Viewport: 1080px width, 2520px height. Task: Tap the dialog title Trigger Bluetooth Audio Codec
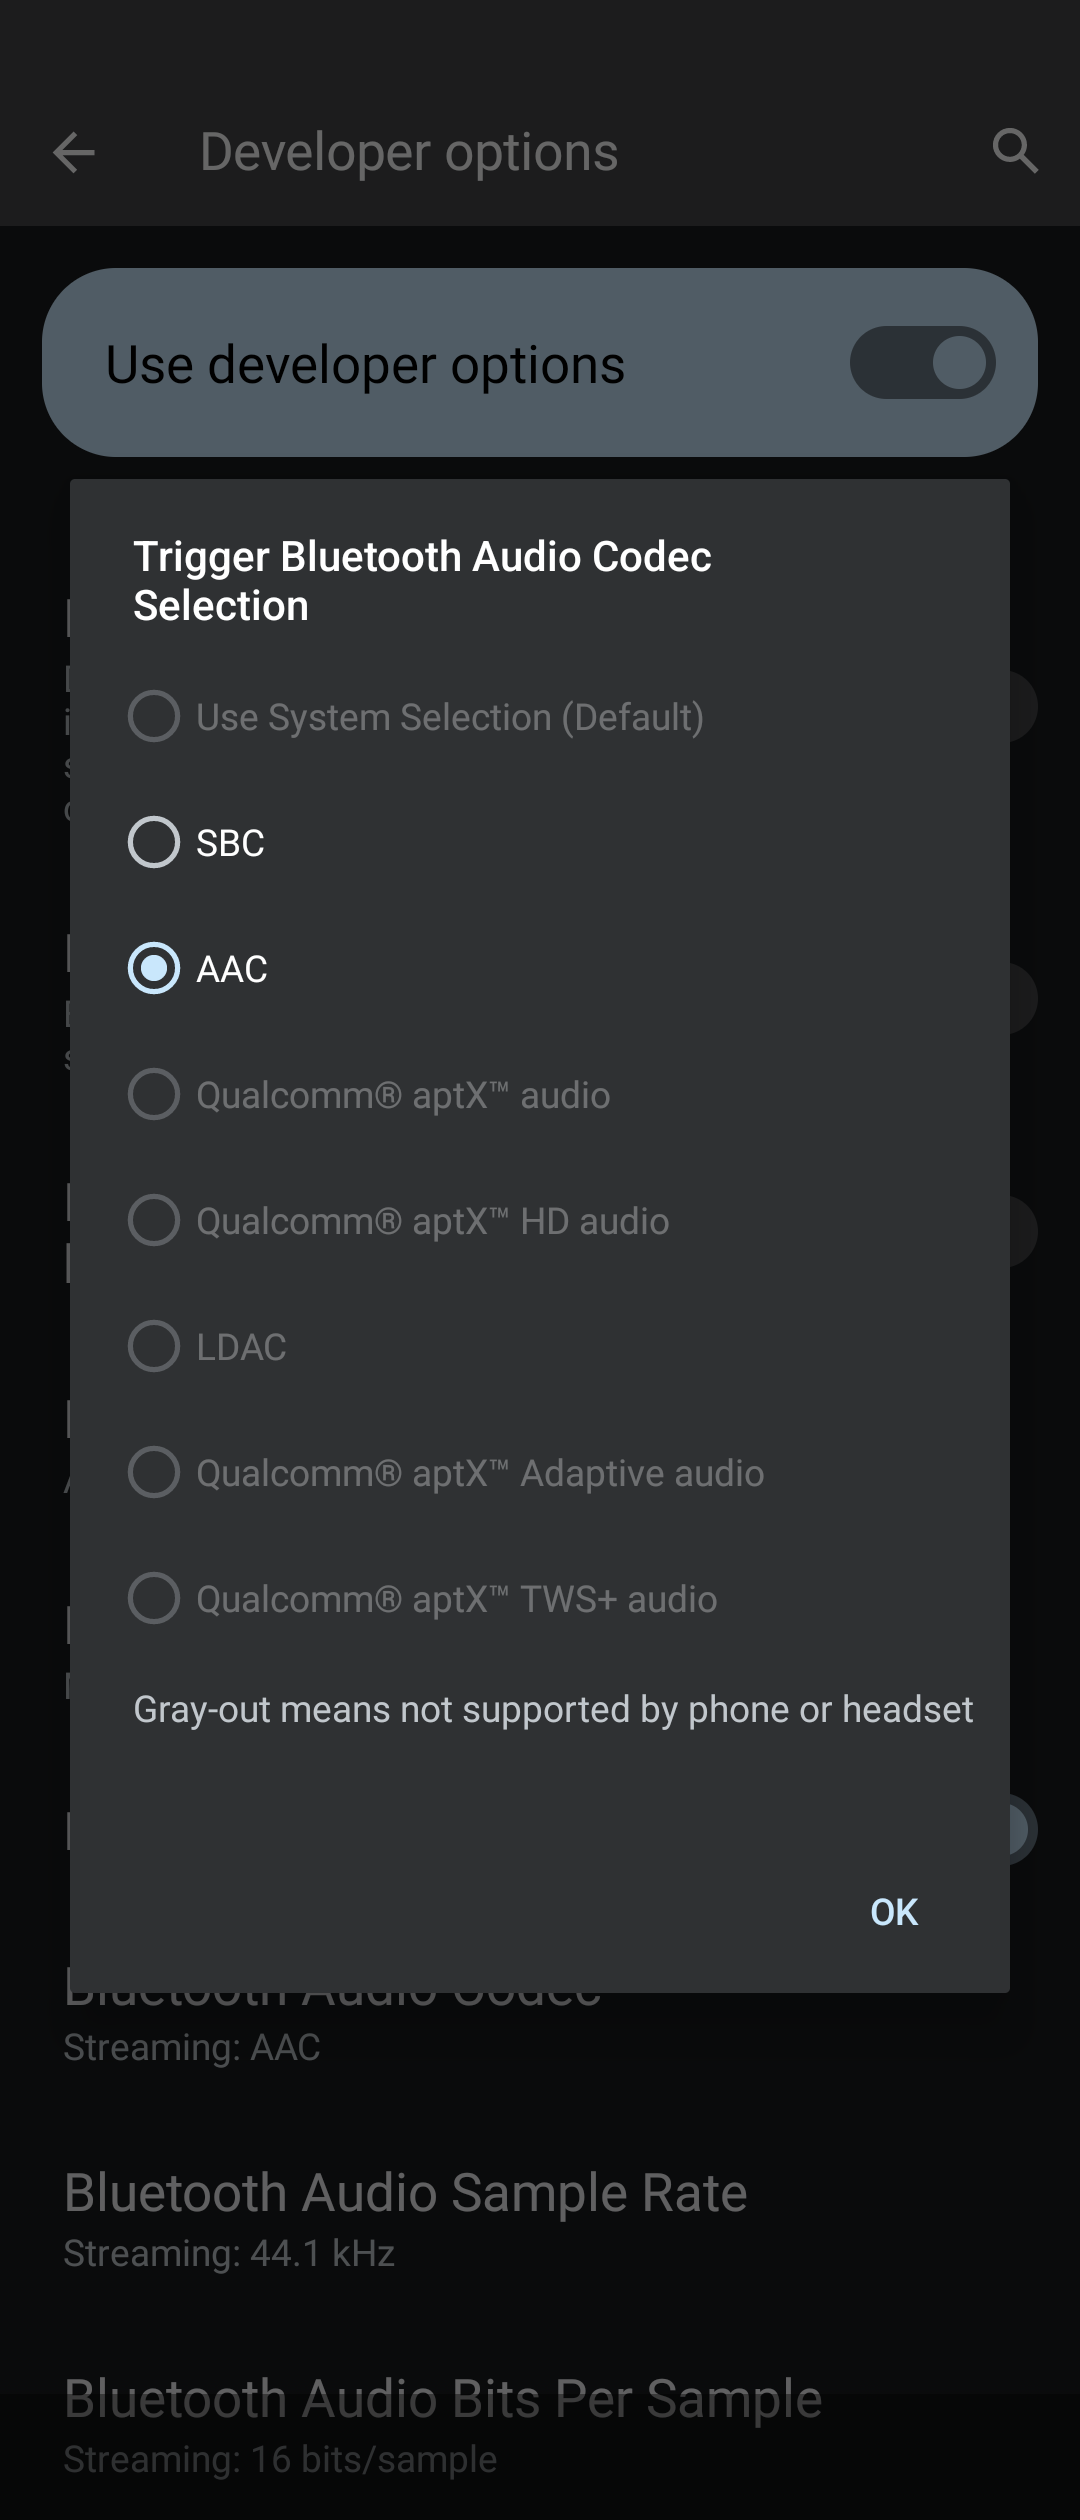point(423,556)
